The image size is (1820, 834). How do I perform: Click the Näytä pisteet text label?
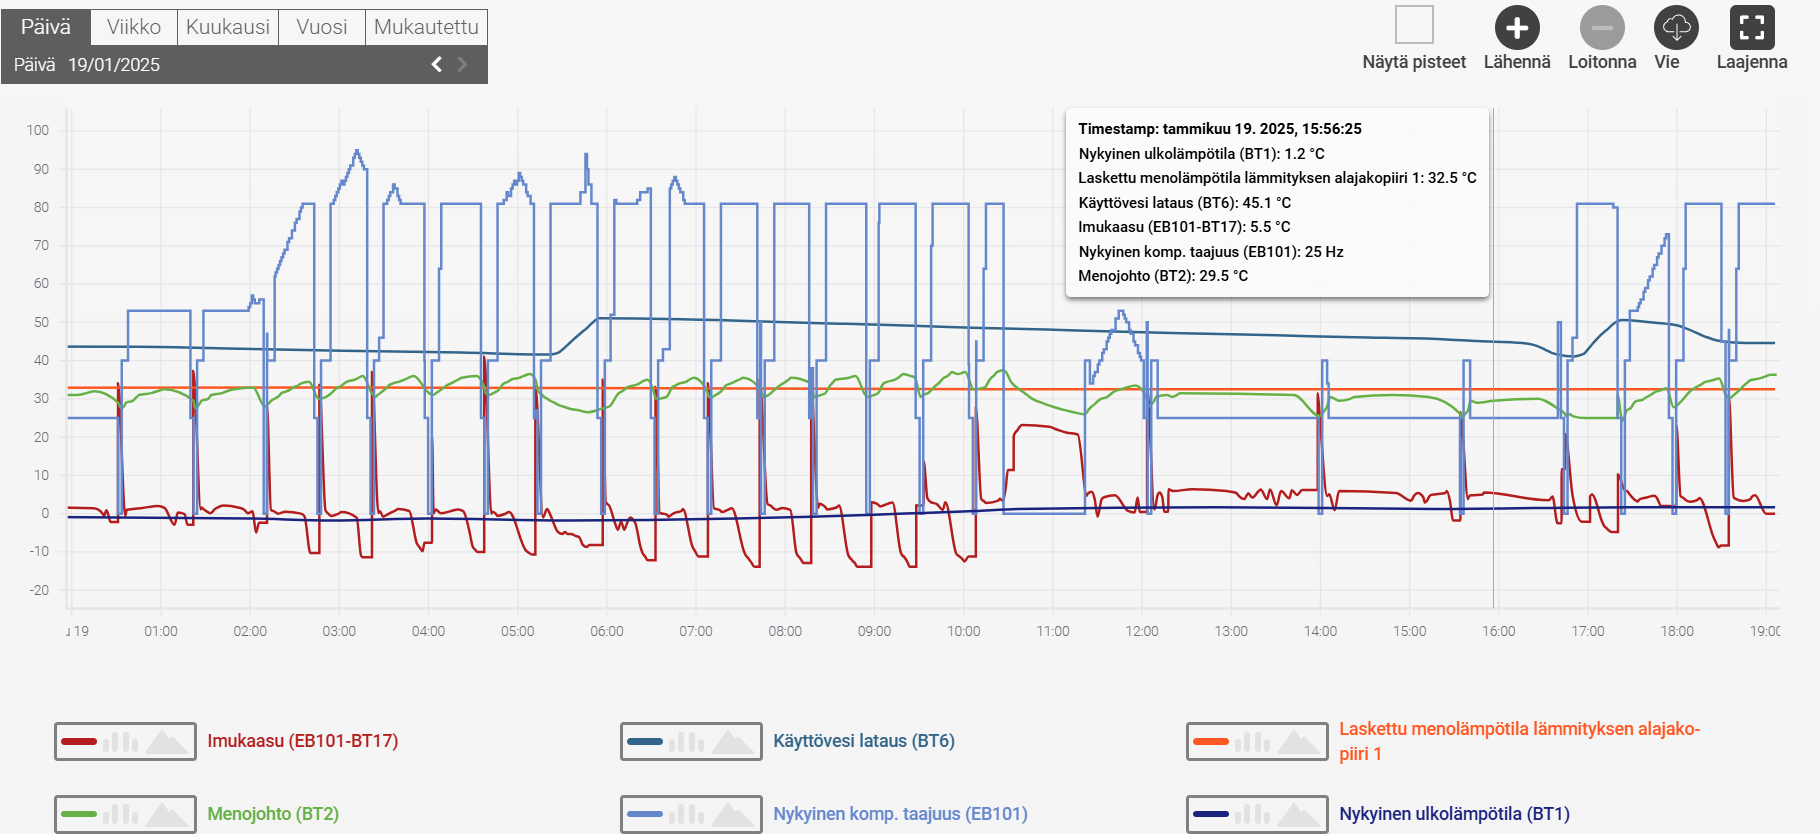pyautogui.click(x=1414, y=62)
